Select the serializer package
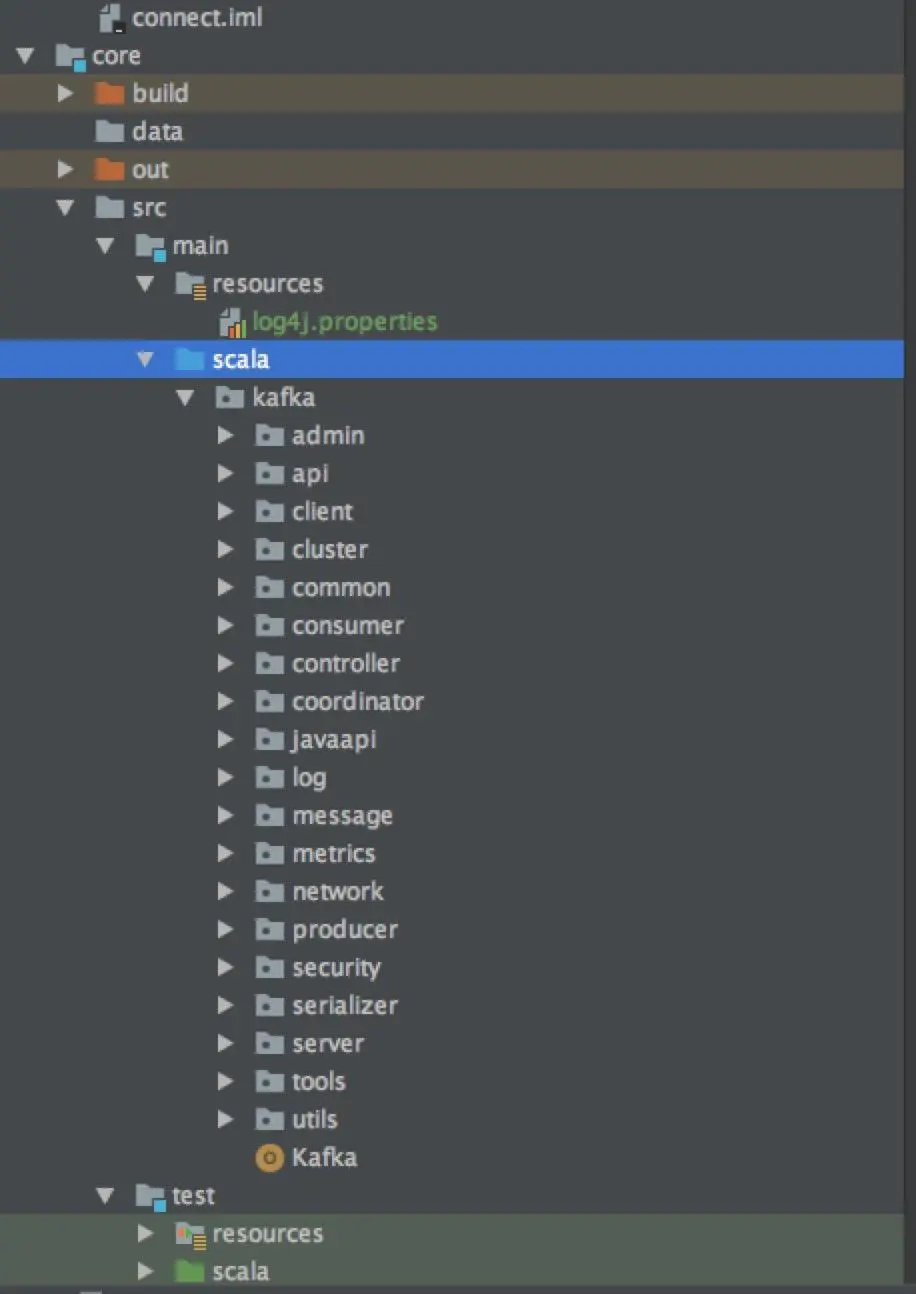916x1294 pixels. (x=344, y=1005)
